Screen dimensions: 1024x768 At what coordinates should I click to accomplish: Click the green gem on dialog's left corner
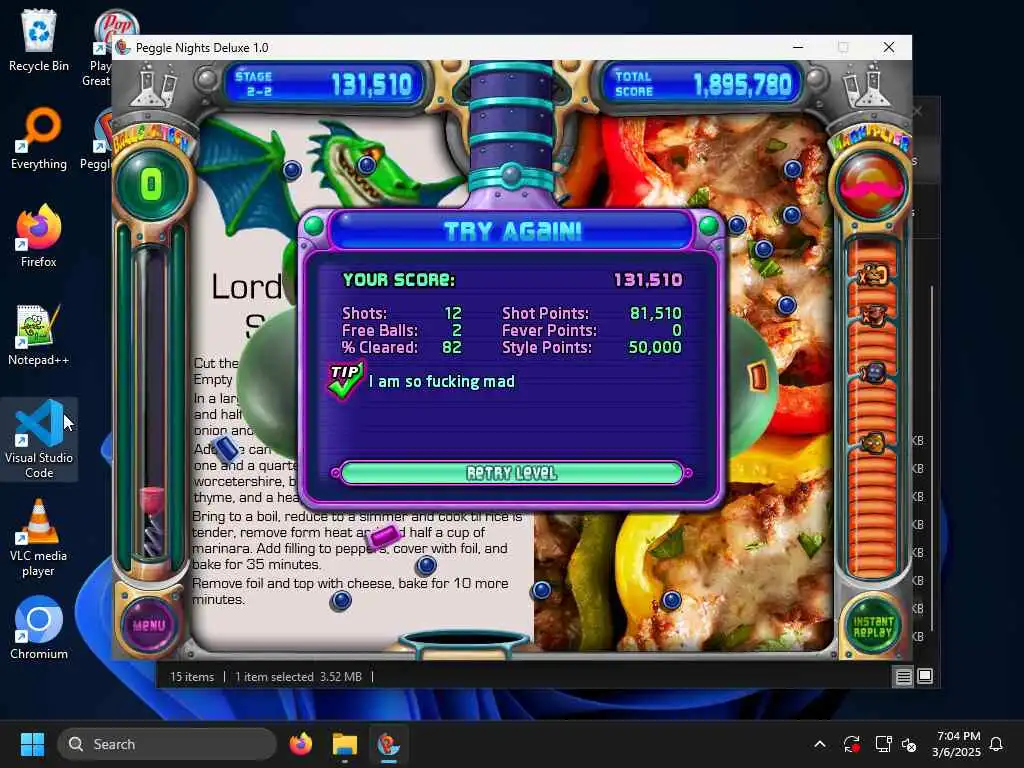tap(313, 226)
